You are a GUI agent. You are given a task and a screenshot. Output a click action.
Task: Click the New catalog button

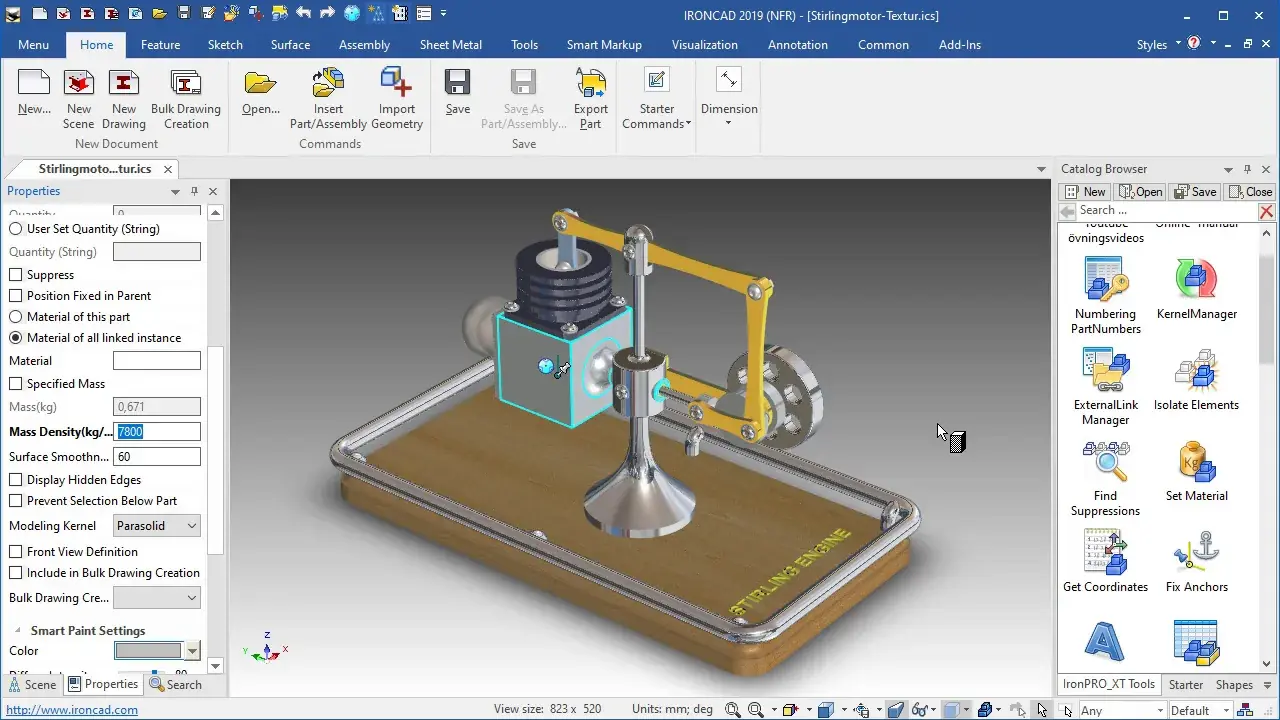click(1086, 192)
